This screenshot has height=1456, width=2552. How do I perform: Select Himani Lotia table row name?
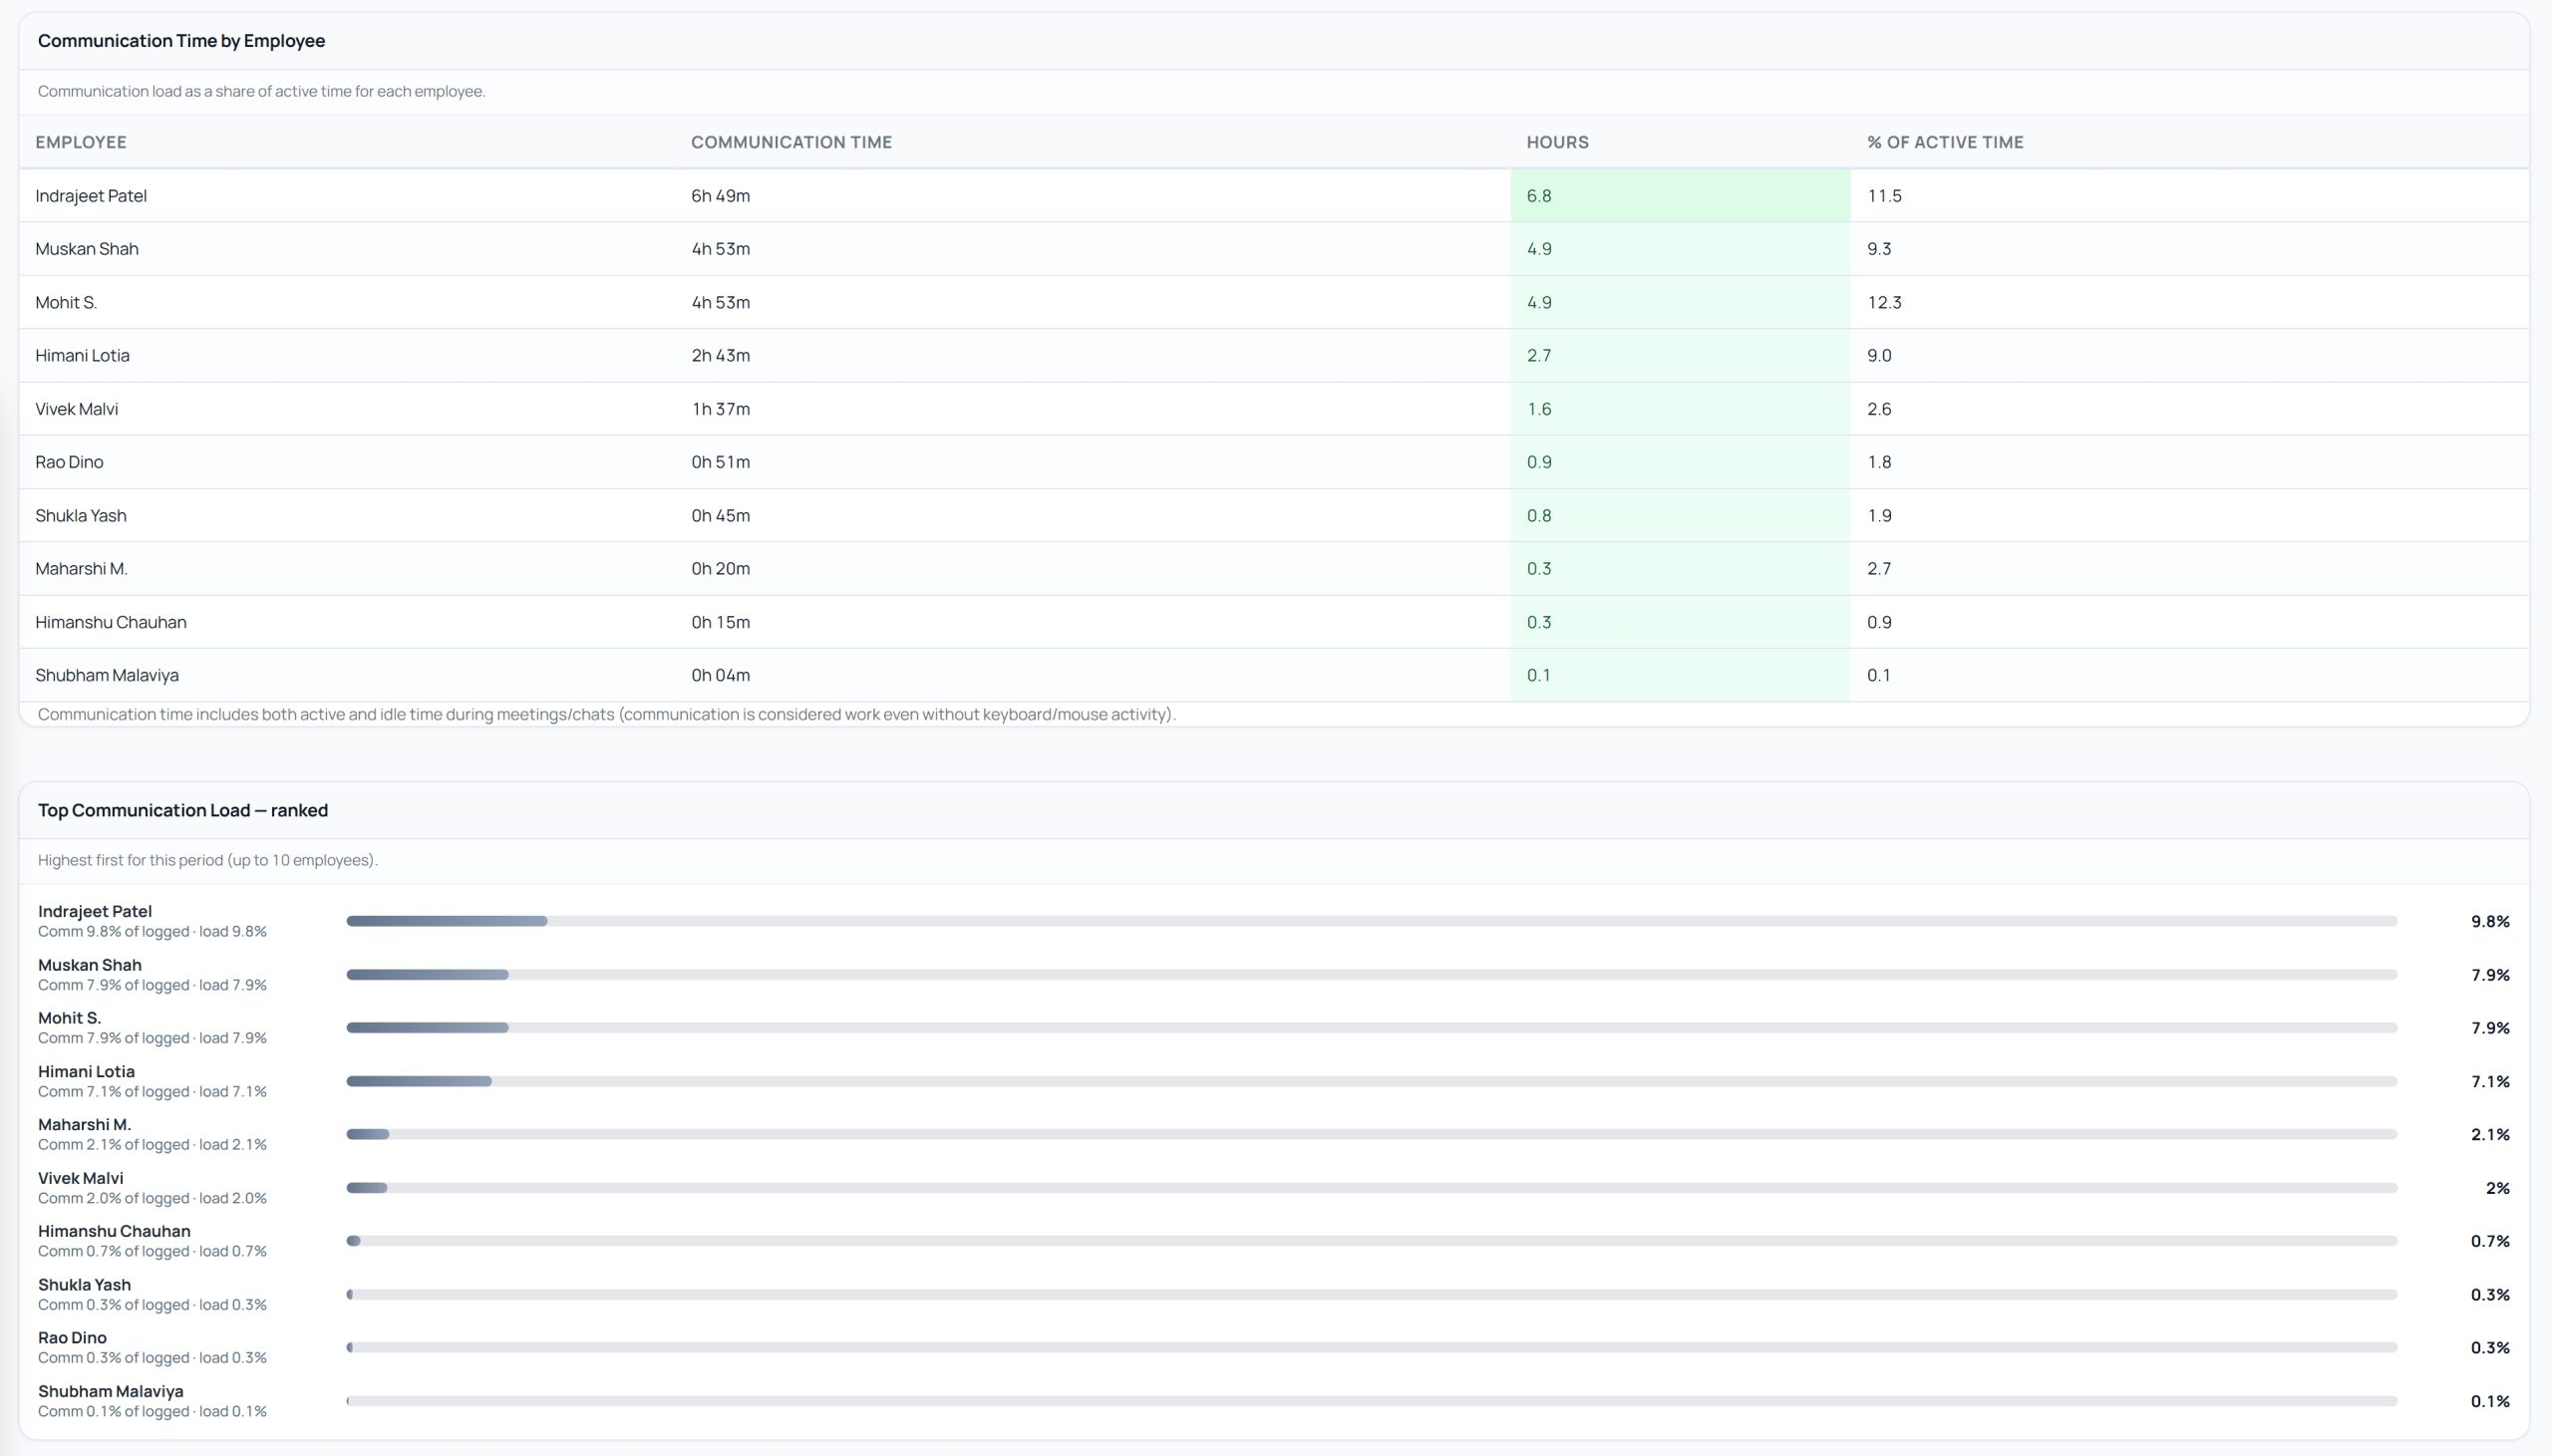point(82,355)
